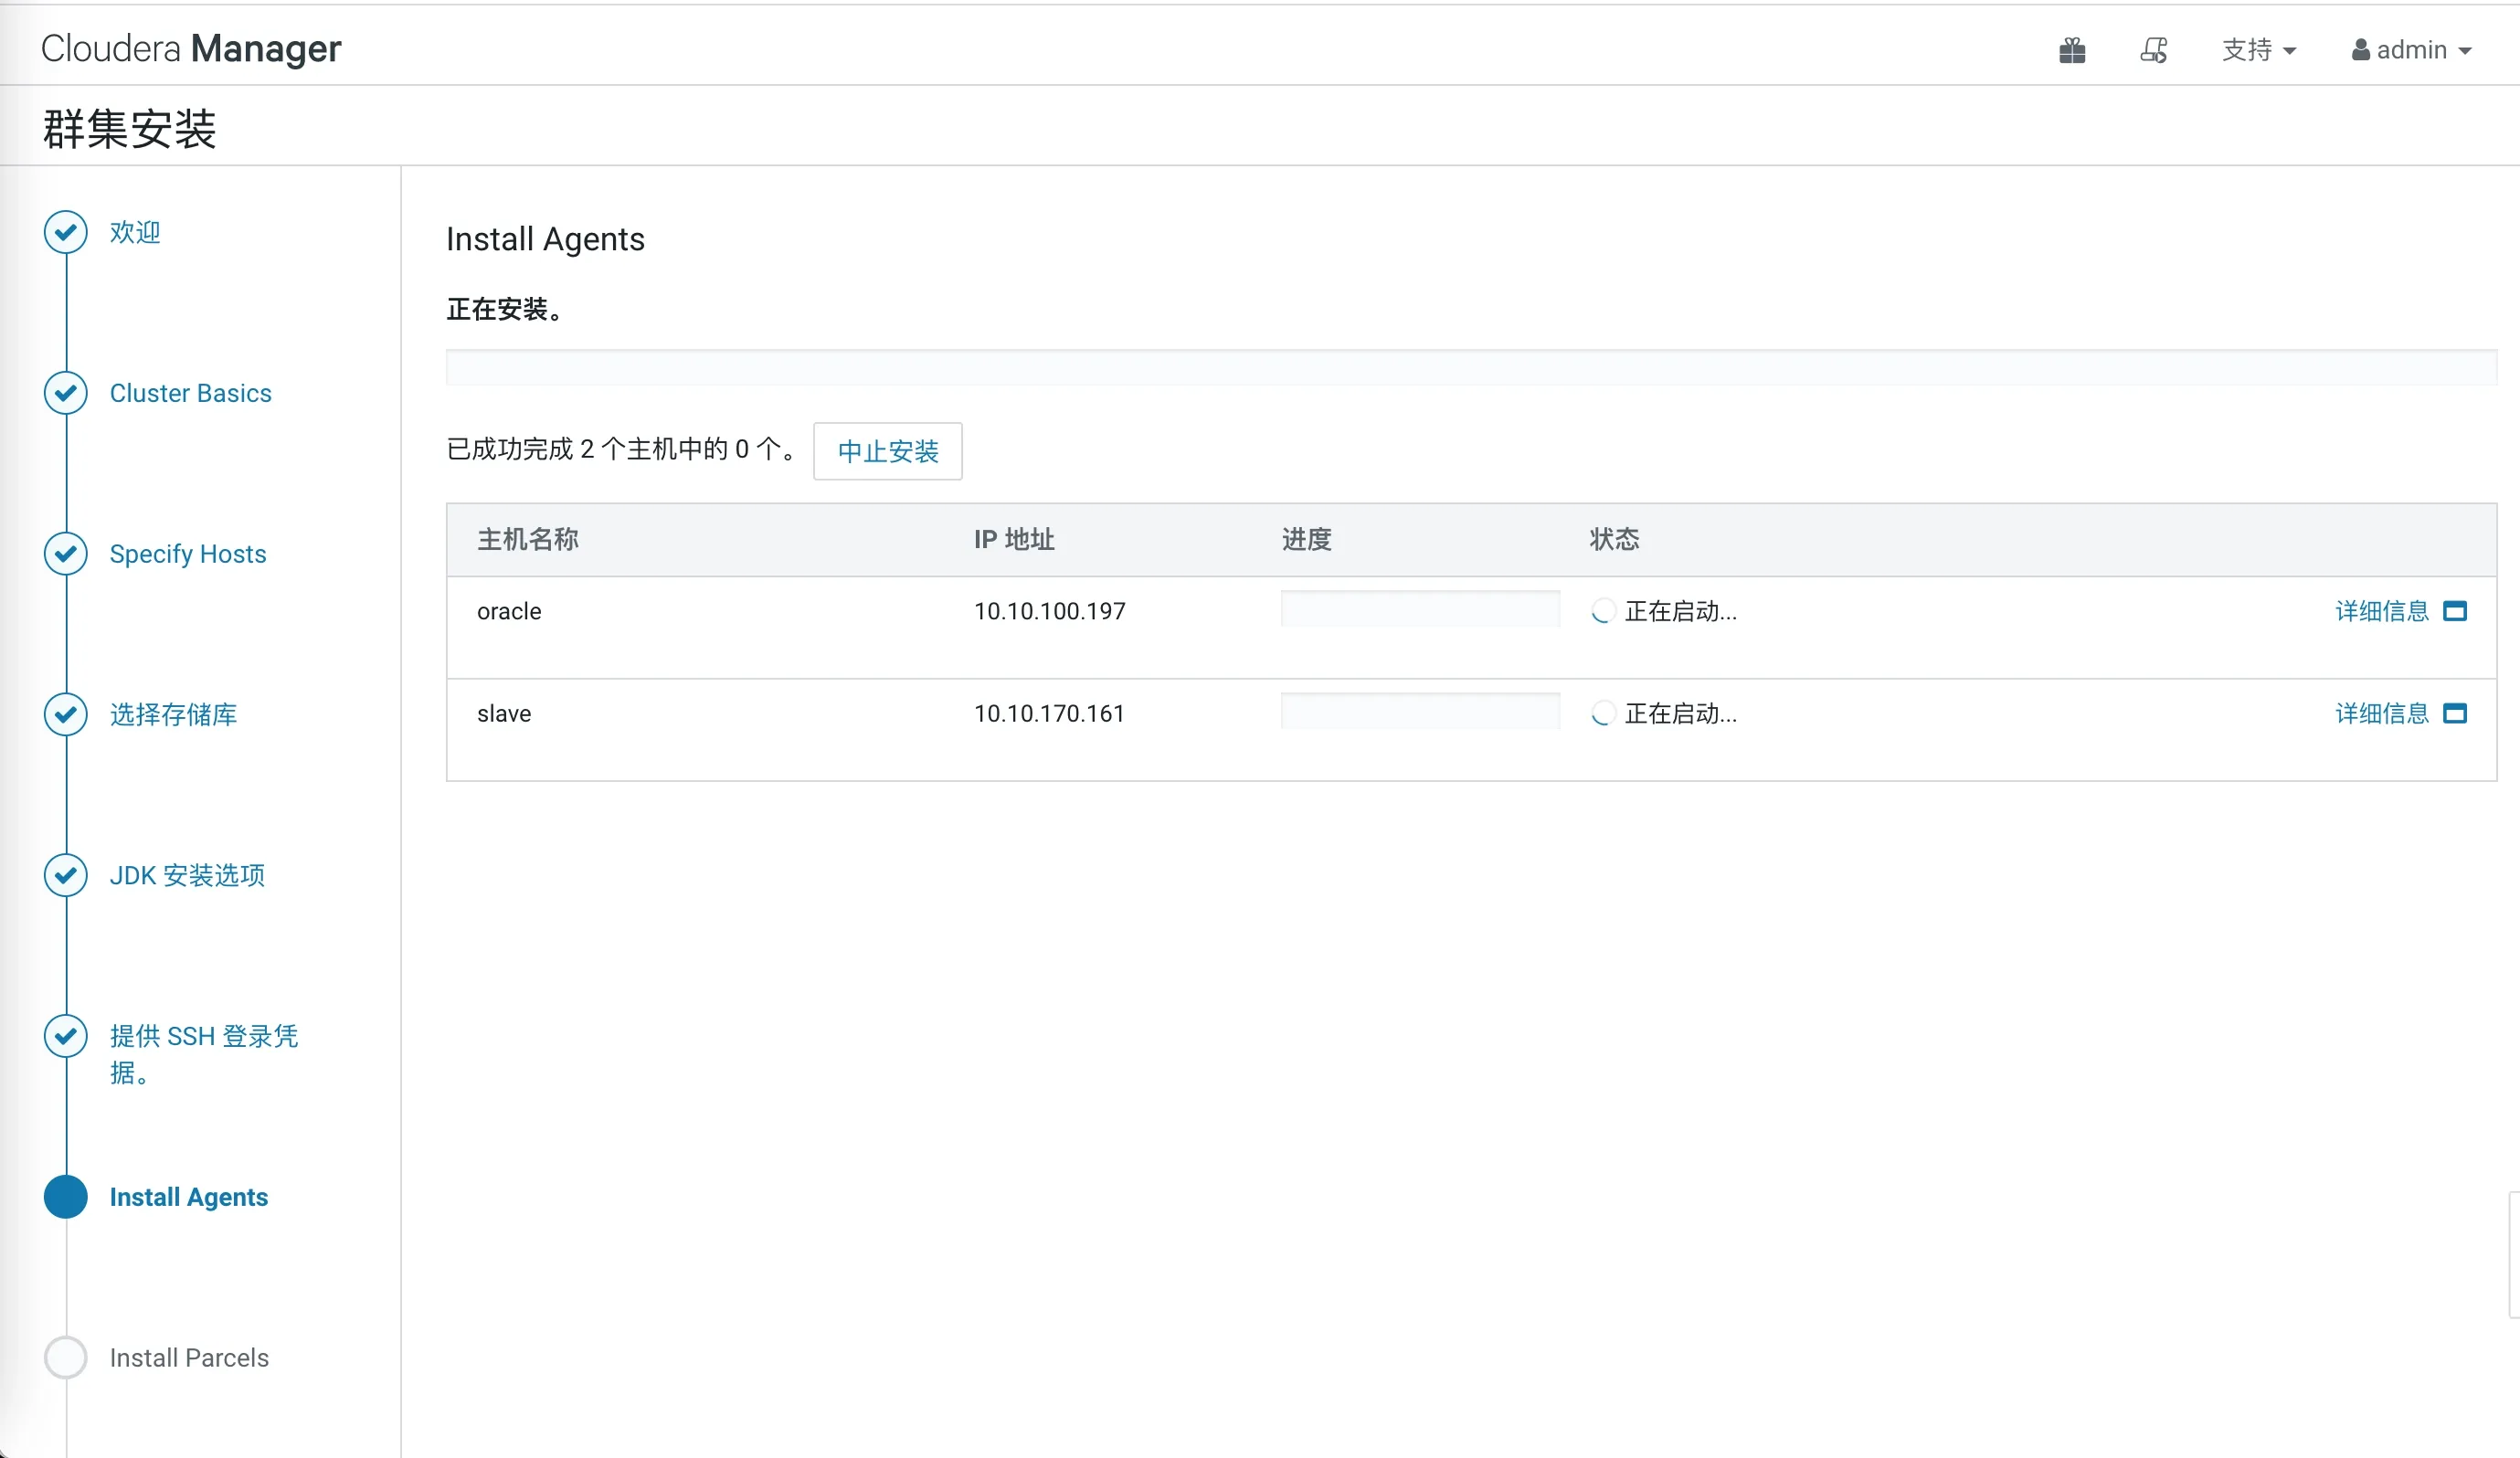Click the Install Agents filled step circle

pos(65,1197)
